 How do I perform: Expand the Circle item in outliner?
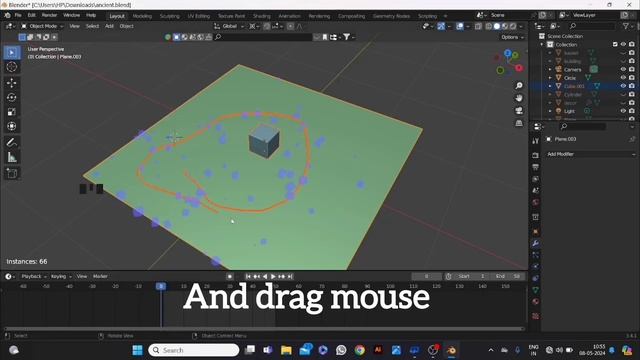point(550,78)
